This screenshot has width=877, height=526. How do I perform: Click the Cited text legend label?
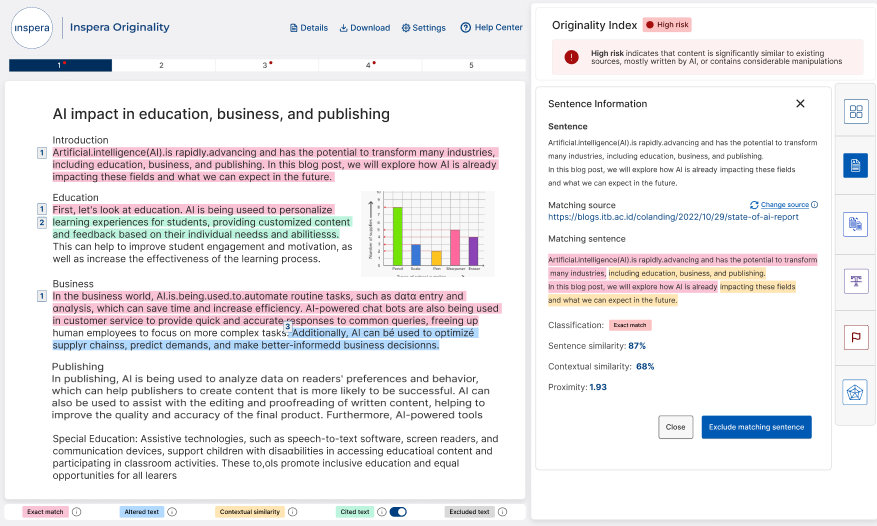[355, 511]
